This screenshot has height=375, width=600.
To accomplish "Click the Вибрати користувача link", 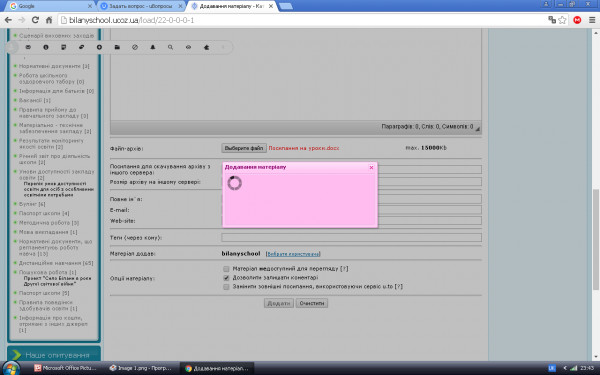I will click(293, 254).
